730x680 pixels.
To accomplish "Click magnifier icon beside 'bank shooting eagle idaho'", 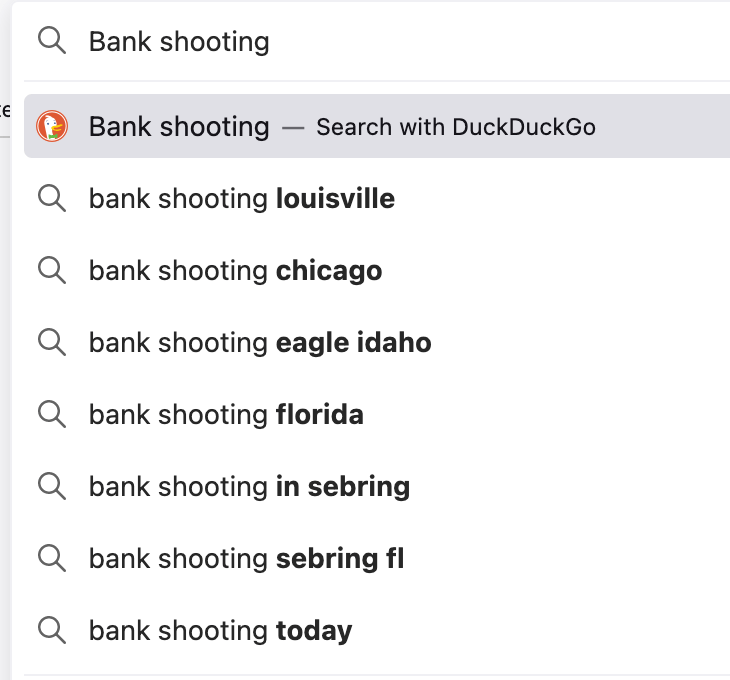I will [x=52, y=343].
